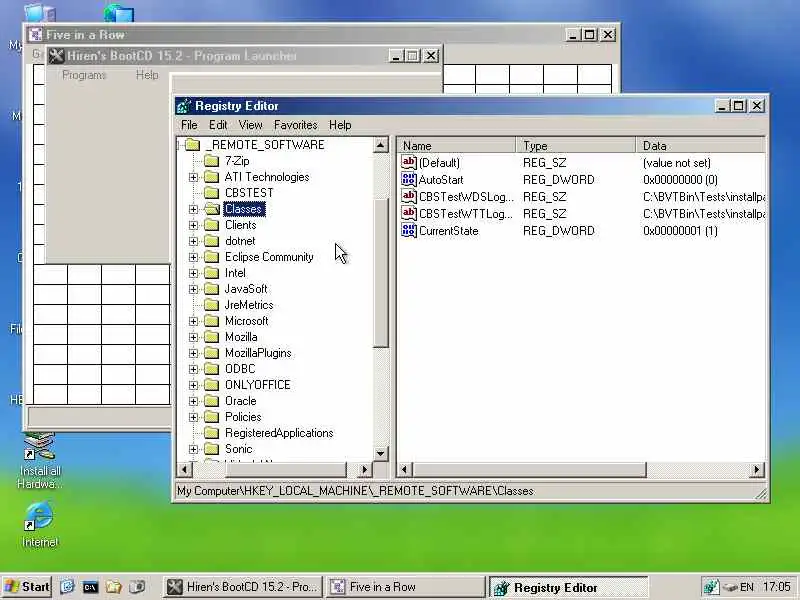Click the EN language indicator in tray

tap(747, 587)
